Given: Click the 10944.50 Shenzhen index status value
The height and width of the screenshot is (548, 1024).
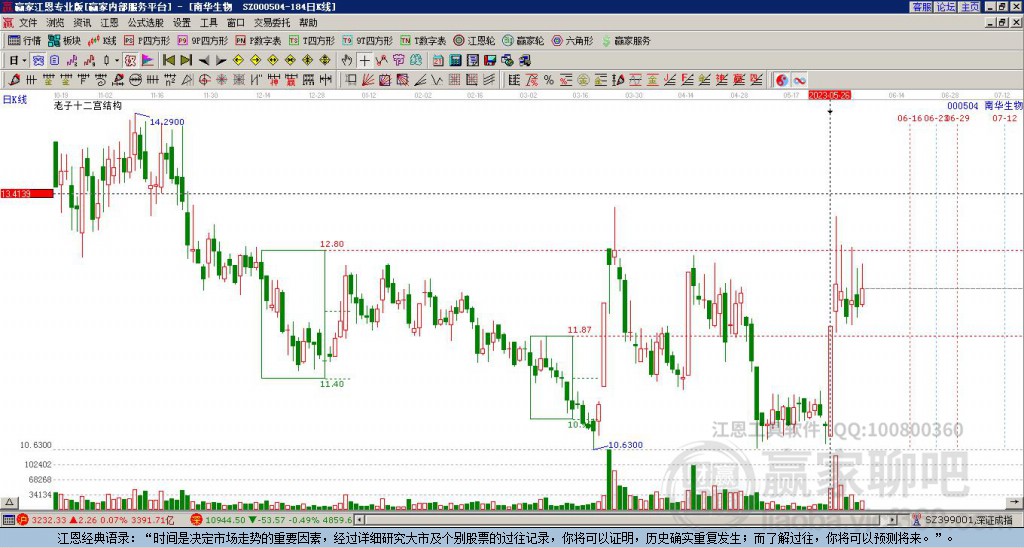Looking at the screenshot, I should [x=225, y=520].
